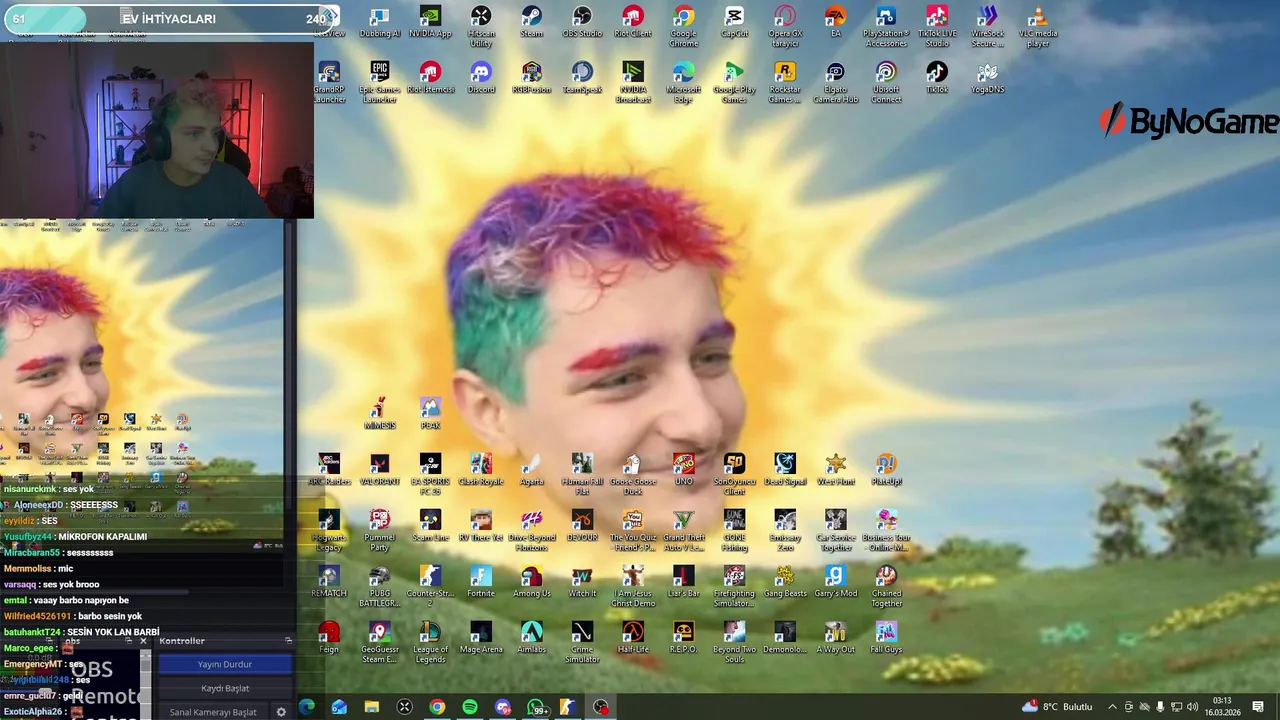This screenshot has width=1280, height=720.
Task: Open the Ubisoft Connect shortcut
Action: click(x=886, y=83)
